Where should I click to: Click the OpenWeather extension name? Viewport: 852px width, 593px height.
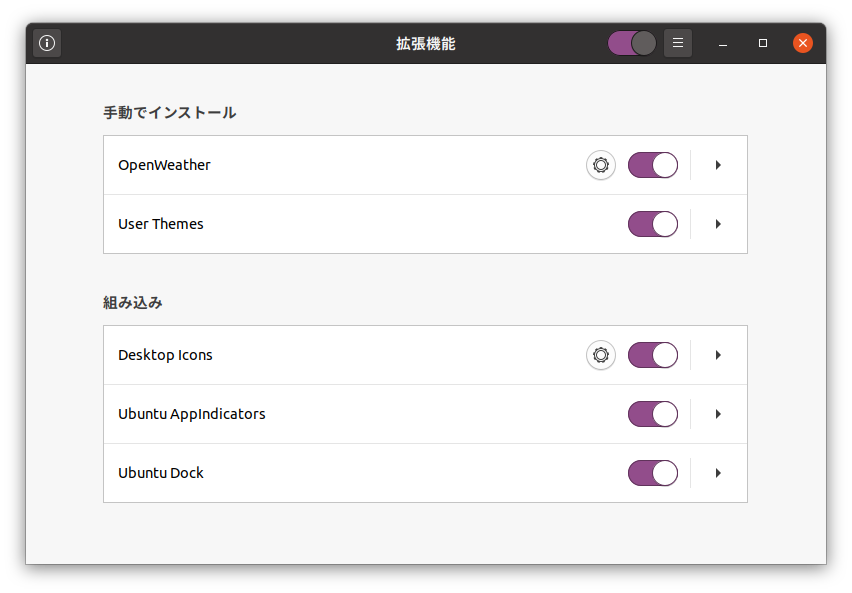click(164, 165)
